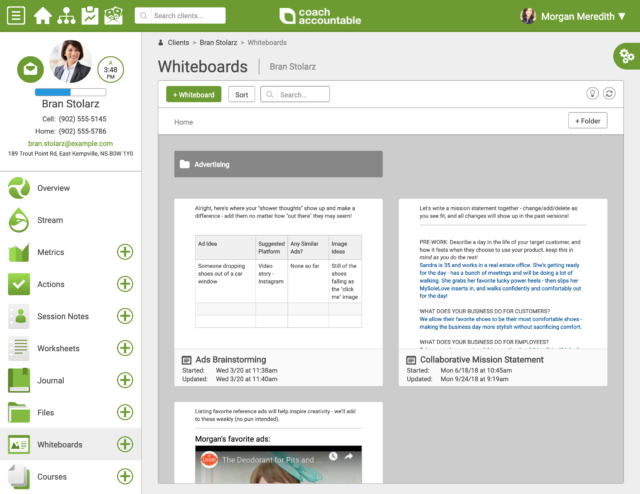
Task: Click the Home phone number (902) 555-5786
Action: 82,131
